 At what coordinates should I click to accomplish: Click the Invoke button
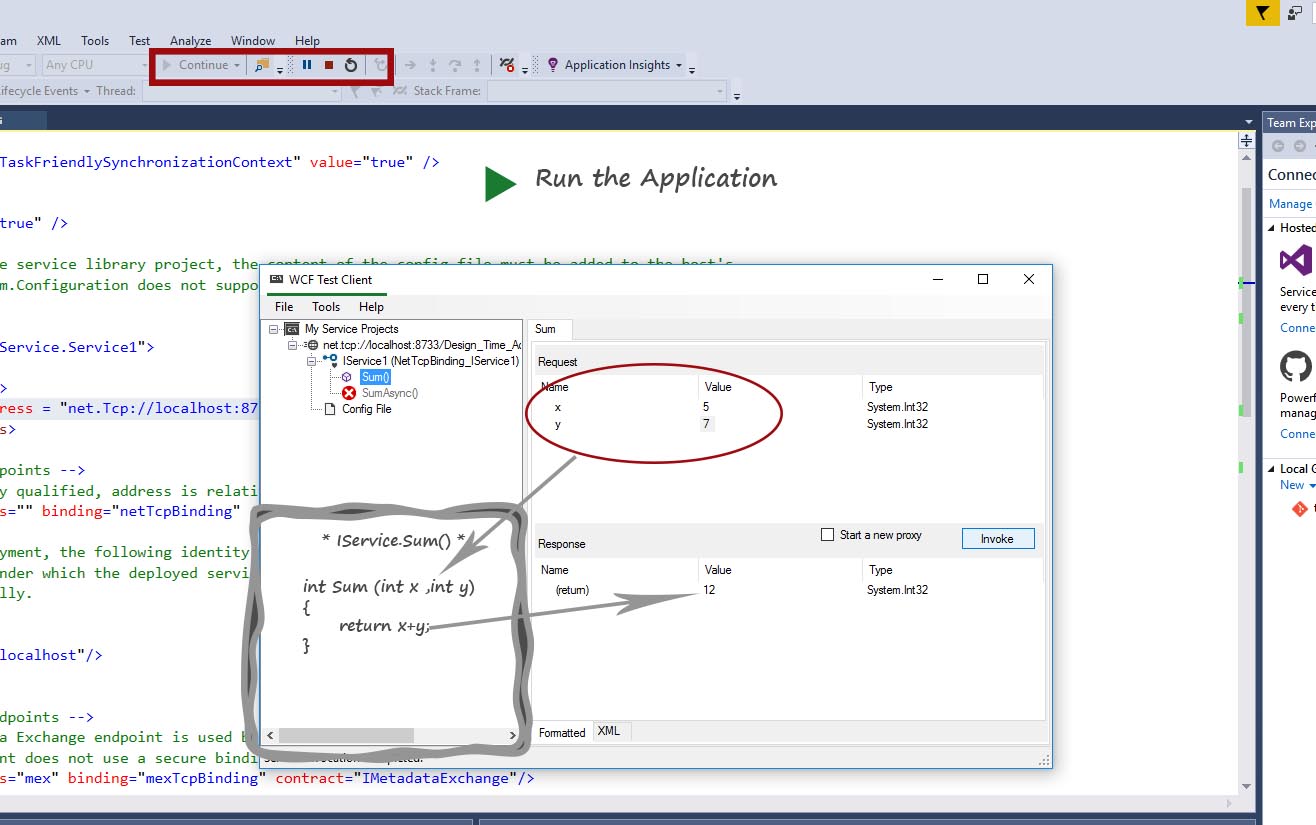pyautogui.click(x=998, y=539)
